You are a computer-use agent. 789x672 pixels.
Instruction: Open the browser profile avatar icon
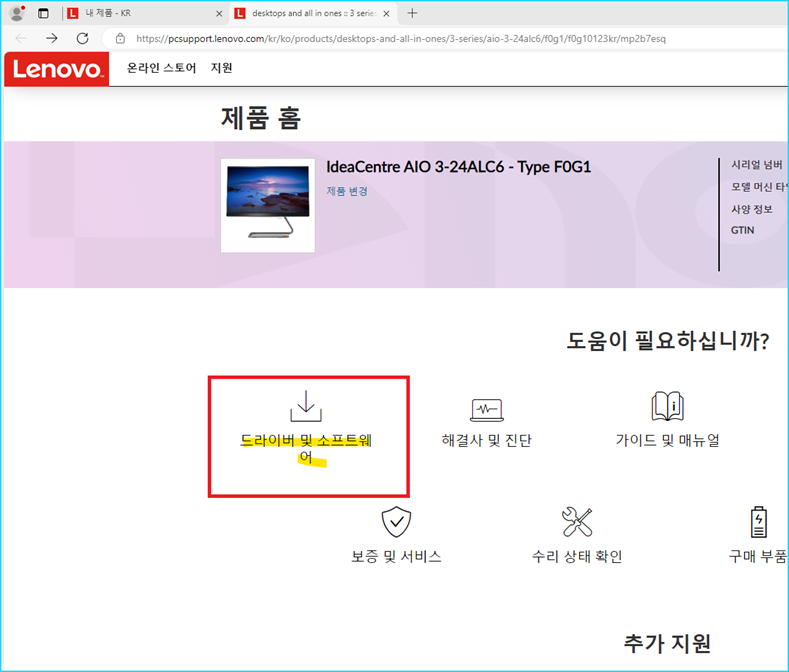tap(17, 13)
